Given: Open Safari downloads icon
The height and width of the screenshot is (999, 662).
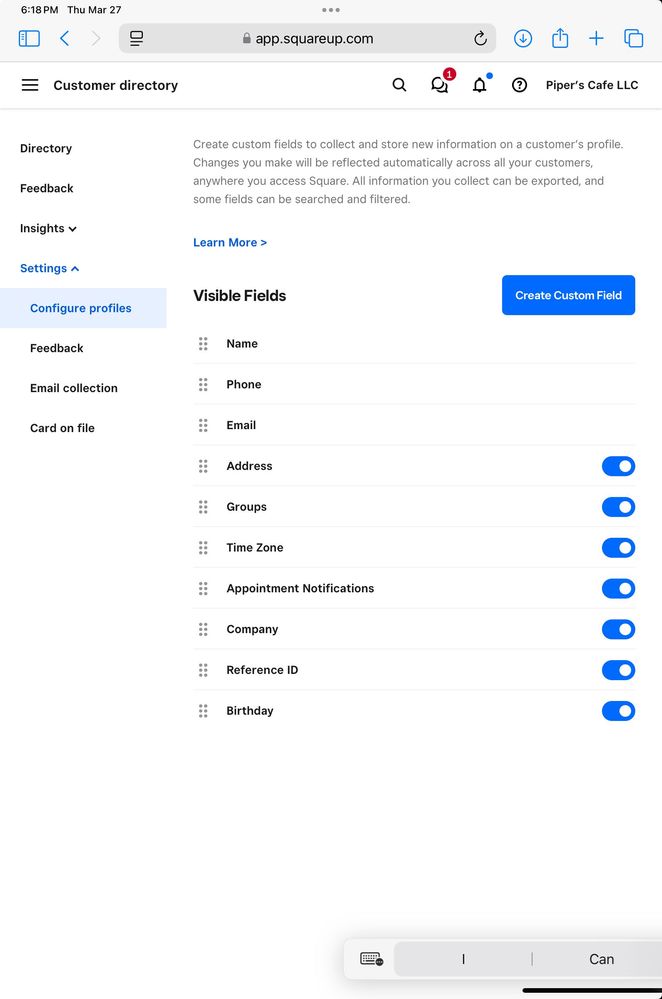Looking at the screenshot, I should pyautogui.click(x=523, y=38).
